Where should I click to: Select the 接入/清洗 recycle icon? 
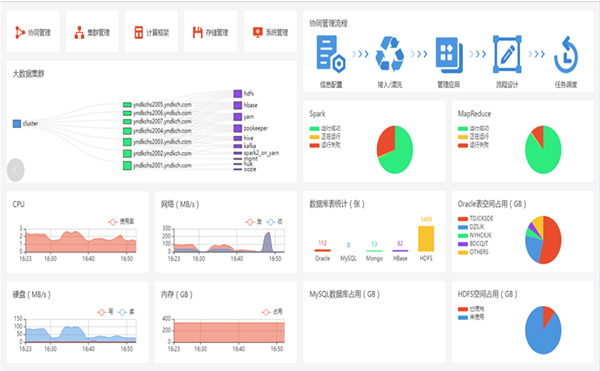coord(390,54)
